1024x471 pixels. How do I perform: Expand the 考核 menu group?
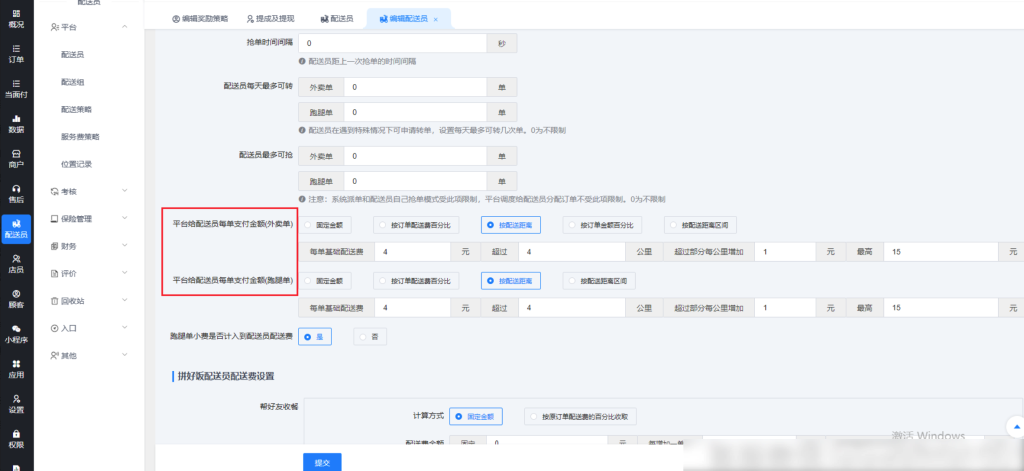click(90, 191)
